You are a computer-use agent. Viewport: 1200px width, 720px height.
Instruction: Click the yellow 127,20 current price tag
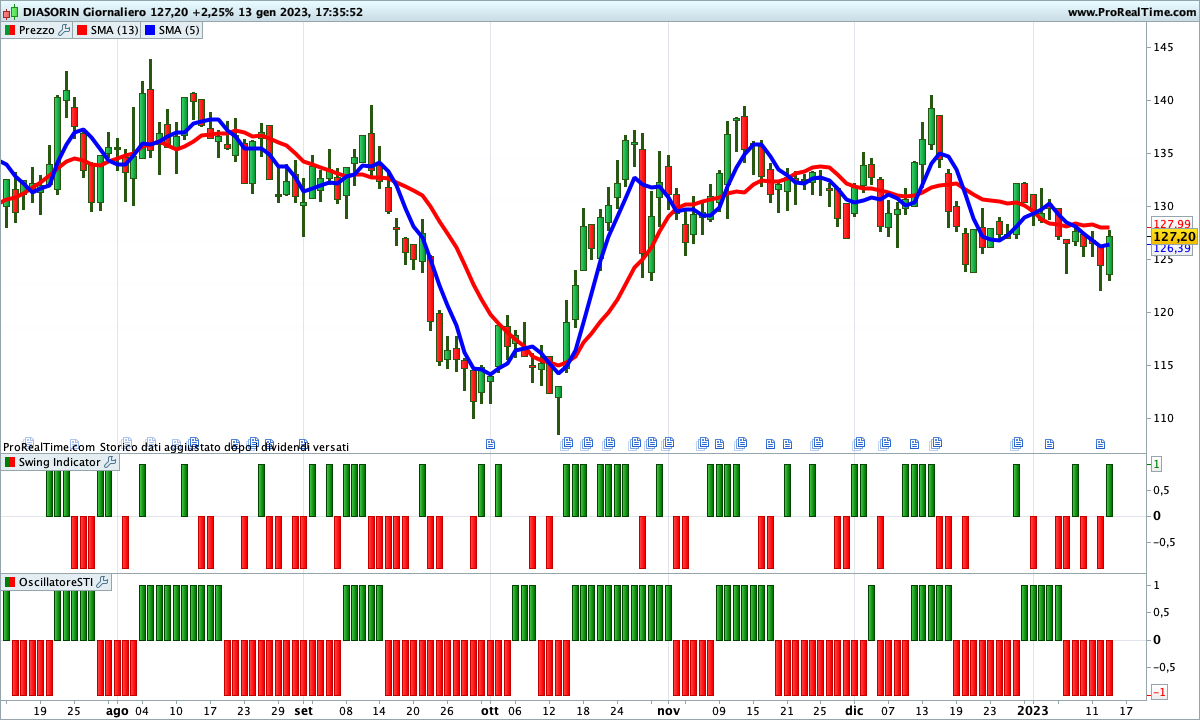click(1173, 236)
